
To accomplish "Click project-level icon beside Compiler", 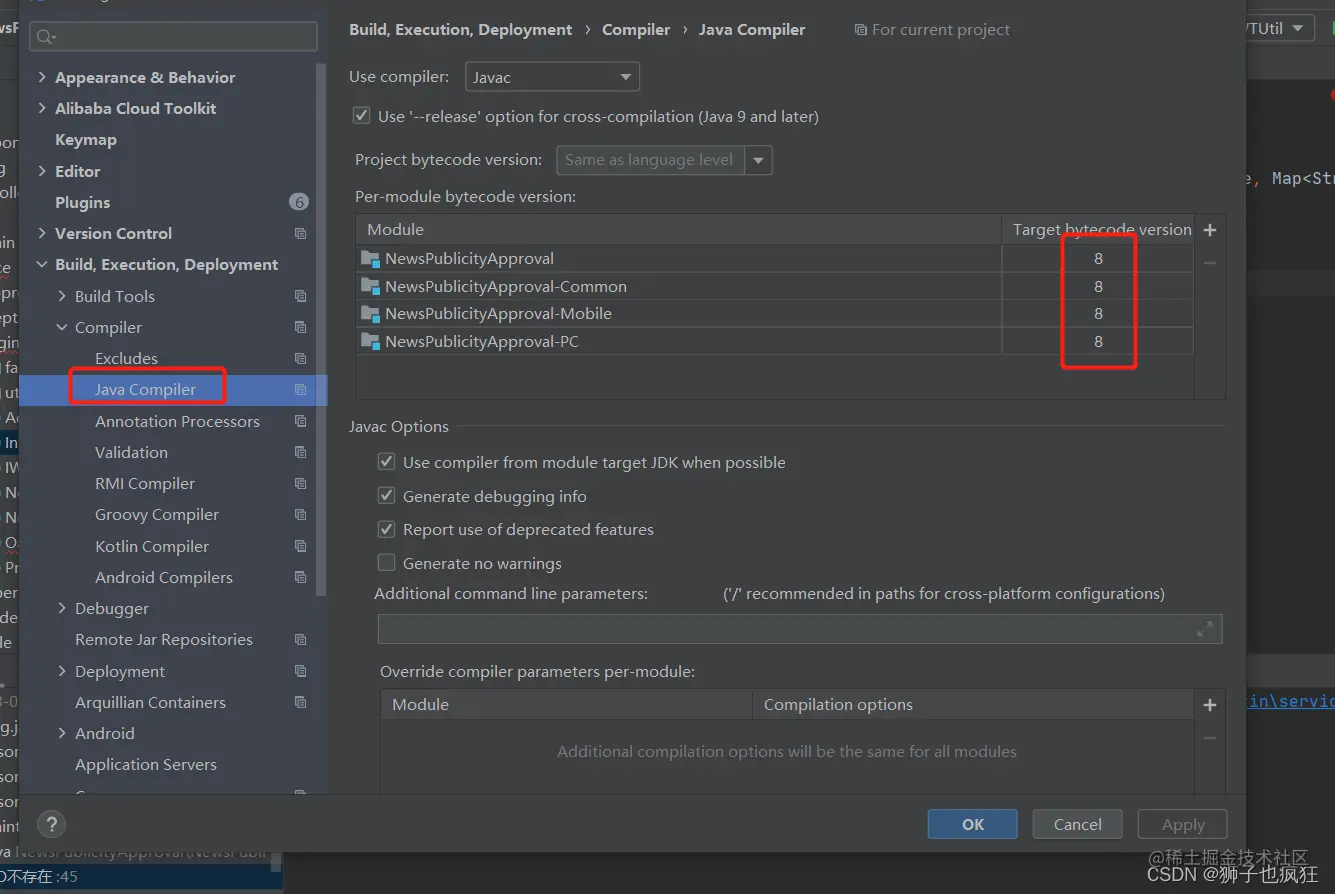I will click(x=300, y=327).
